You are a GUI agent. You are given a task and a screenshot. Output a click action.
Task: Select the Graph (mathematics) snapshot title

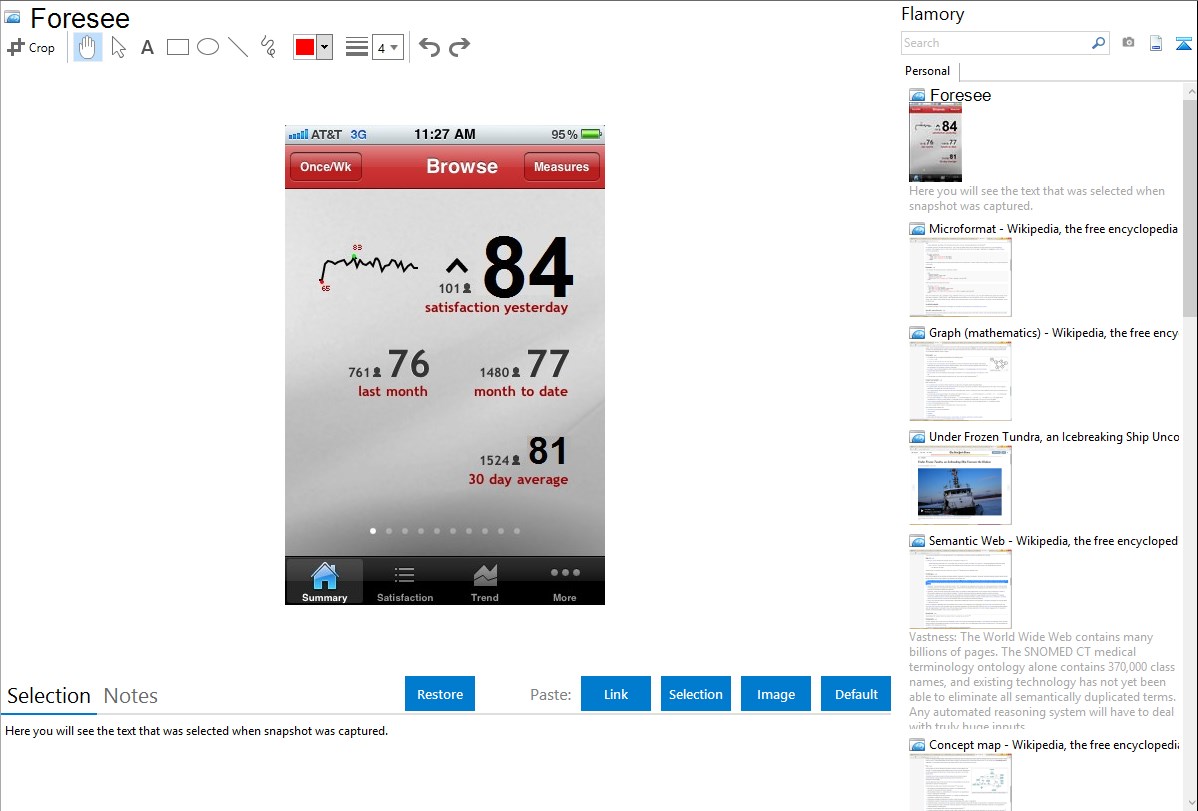point(1053,333)
